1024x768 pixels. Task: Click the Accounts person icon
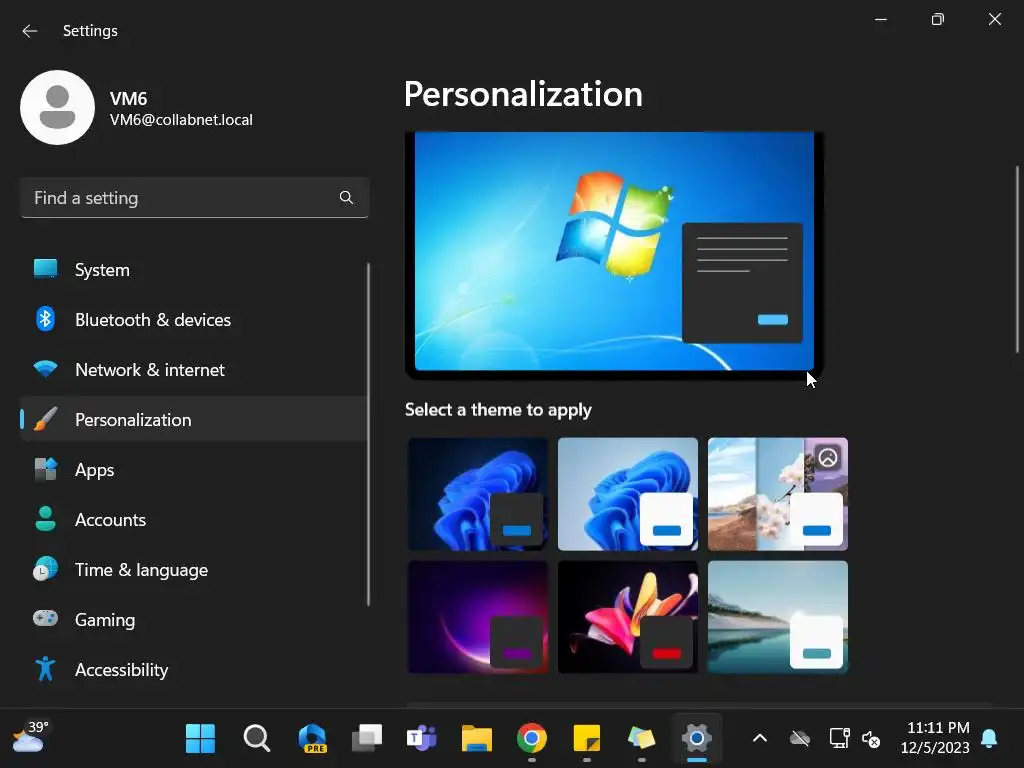[45, 519]
